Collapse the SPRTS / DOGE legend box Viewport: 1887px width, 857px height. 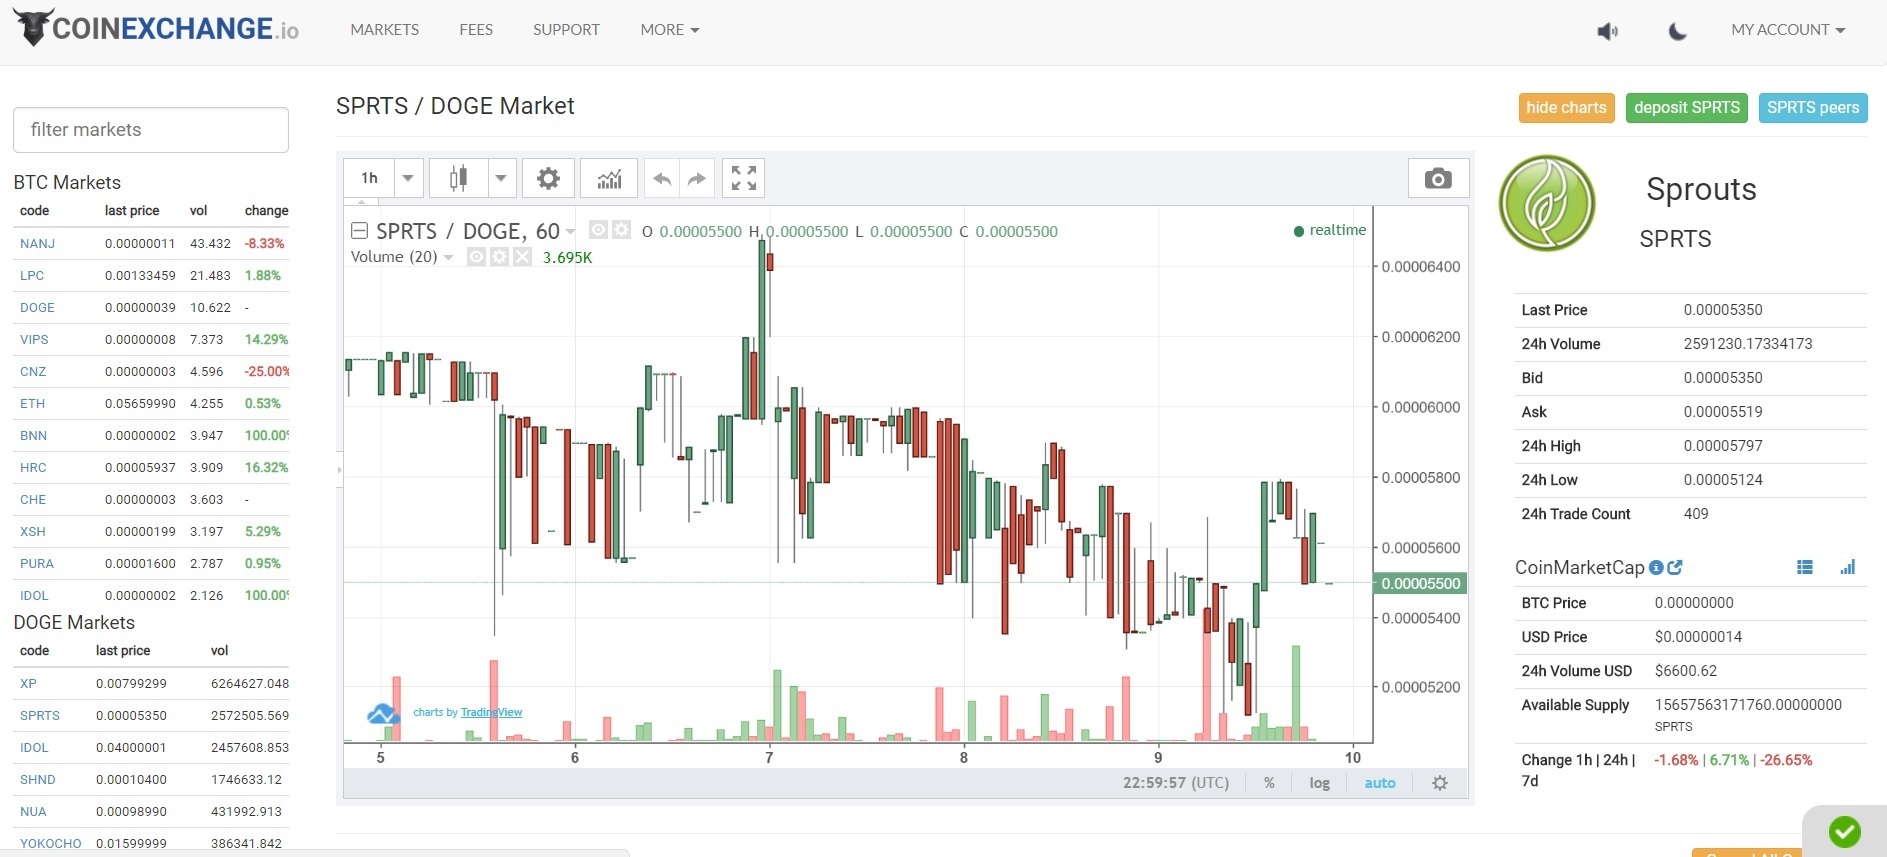point(360,231)
